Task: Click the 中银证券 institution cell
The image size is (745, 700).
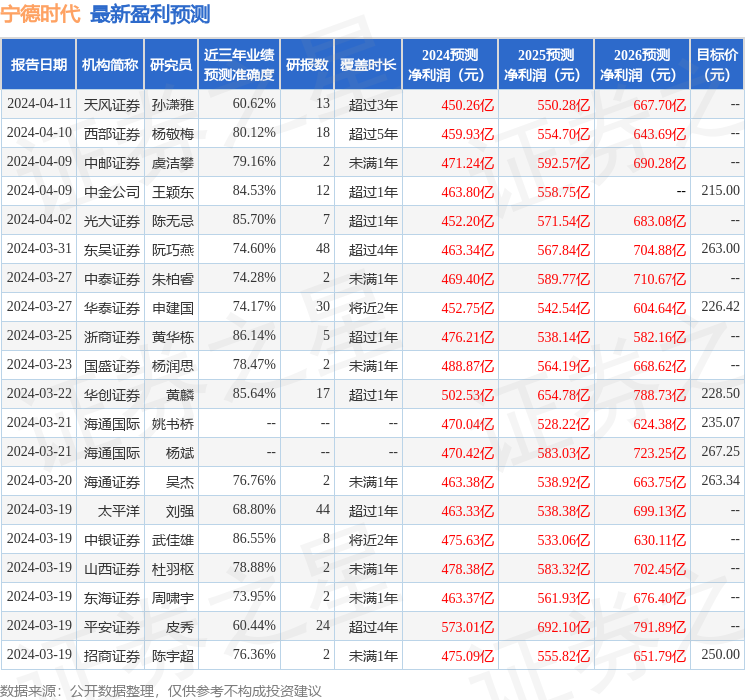Action: tap(112, 539)
